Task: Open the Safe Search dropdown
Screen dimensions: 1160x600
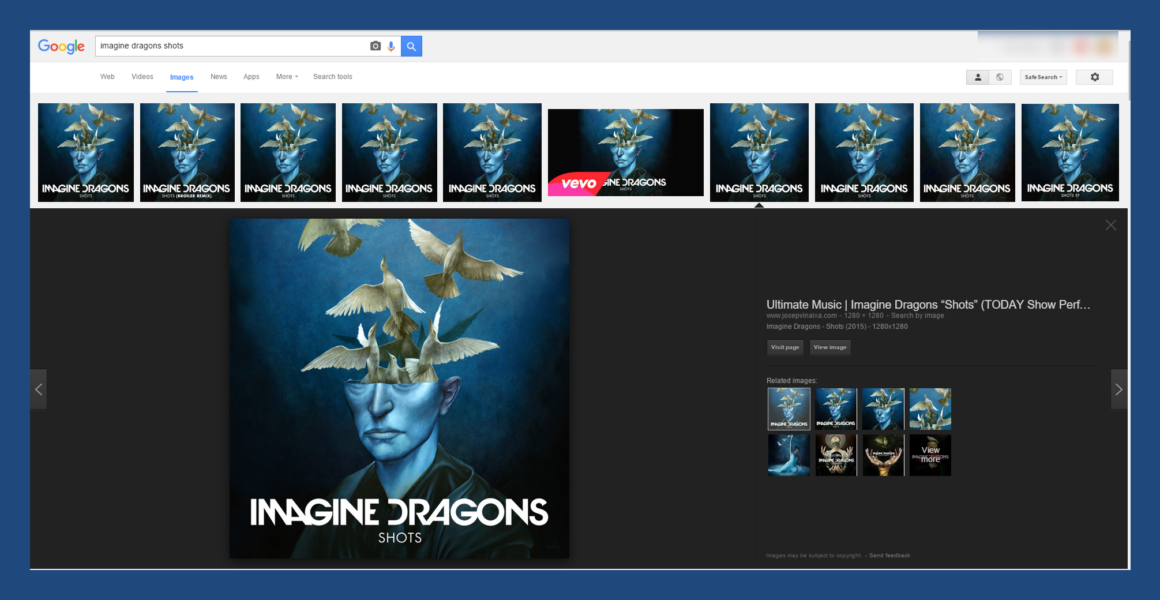Action: pos(1043,76)
